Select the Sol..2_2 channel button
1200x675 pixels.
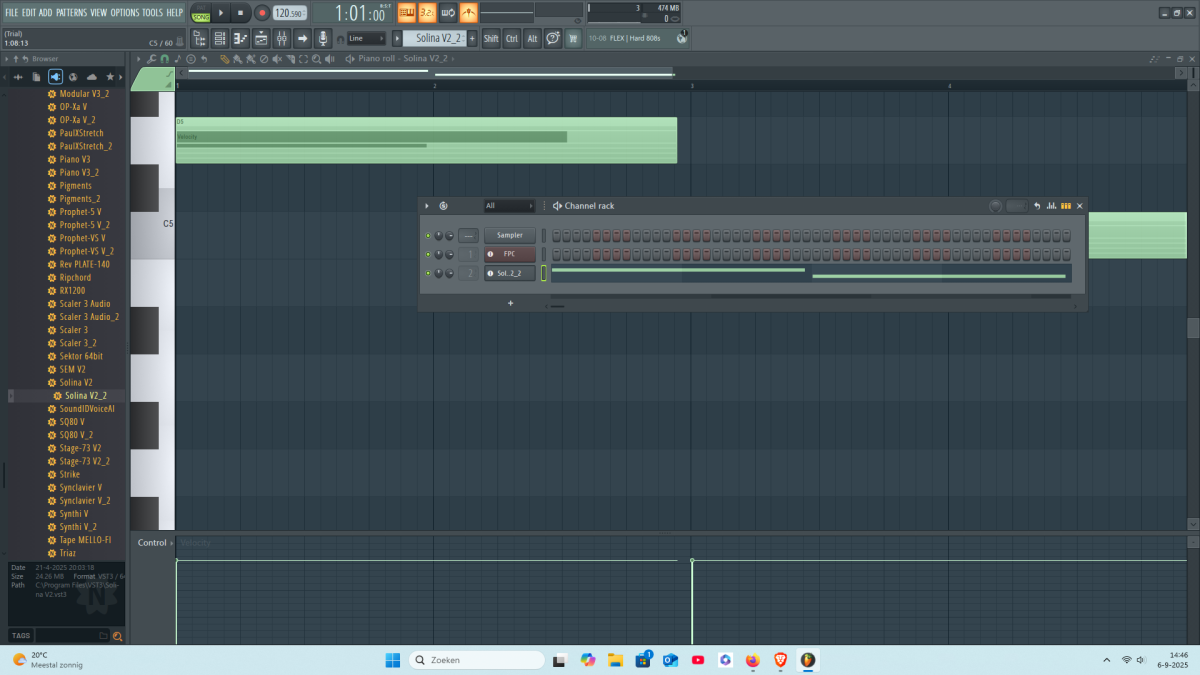point(510,273)
